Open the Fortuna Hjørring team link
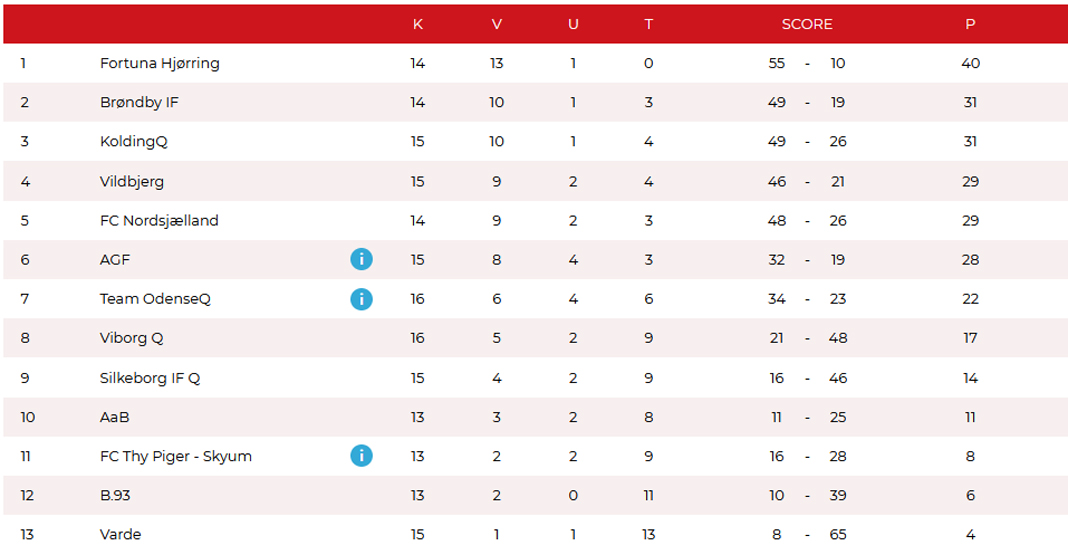Image resolution: width=1068 pixels, height=555 pixels. pos(159,63)
